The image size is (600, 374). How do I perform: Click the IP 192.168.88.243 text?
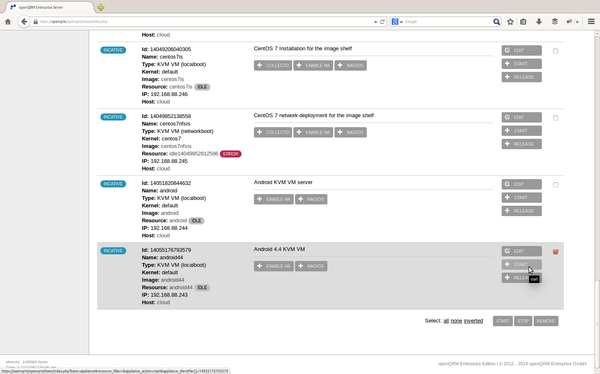point(169,295)
